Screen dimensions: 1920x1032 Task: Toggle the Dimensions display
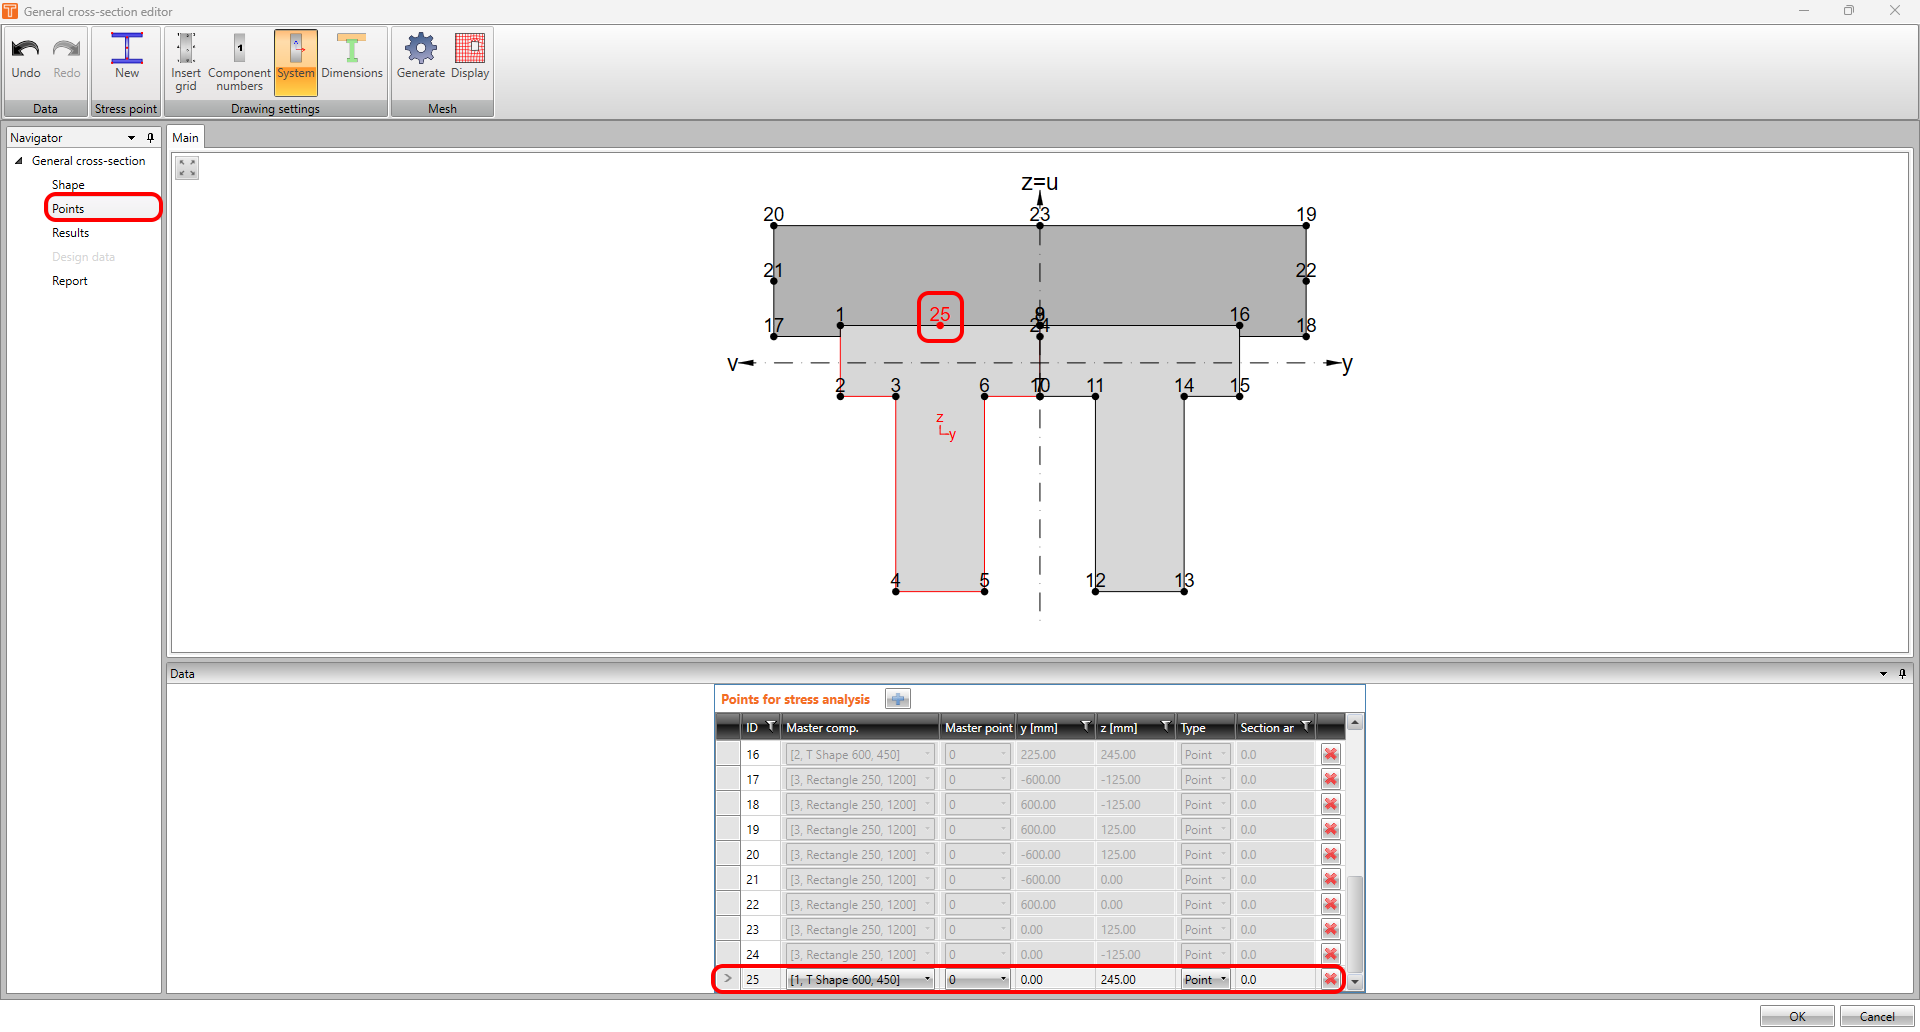point(352,58)
